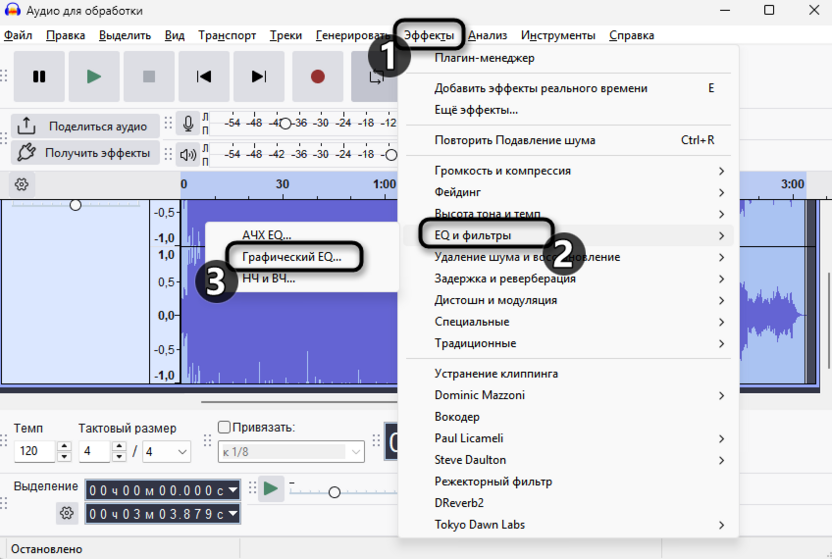This screenshot has width=832, height=559.
Task: Adjust track pan slider knob
Action: pos(75,205)
